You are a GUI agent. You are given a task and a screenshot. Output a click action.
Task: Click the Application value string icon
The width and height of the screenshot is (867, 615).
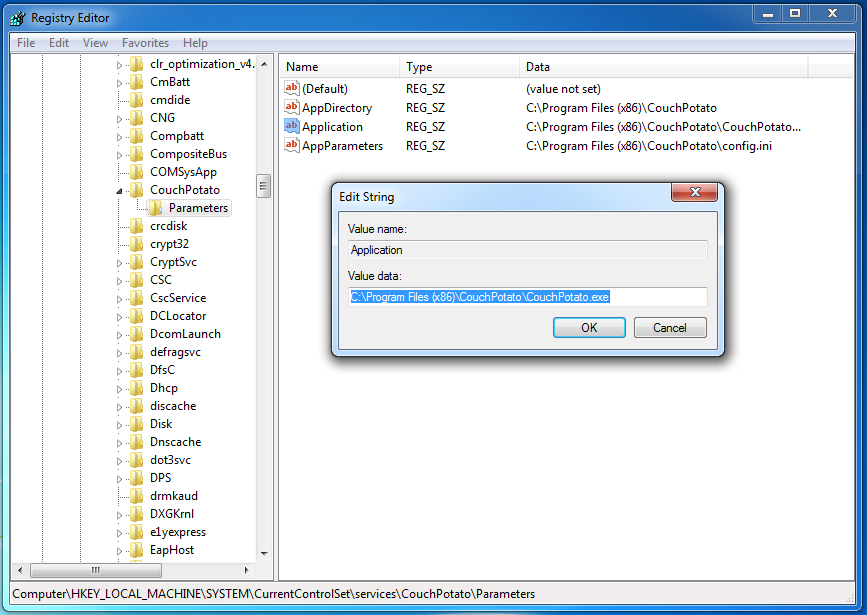coord(291,126)
